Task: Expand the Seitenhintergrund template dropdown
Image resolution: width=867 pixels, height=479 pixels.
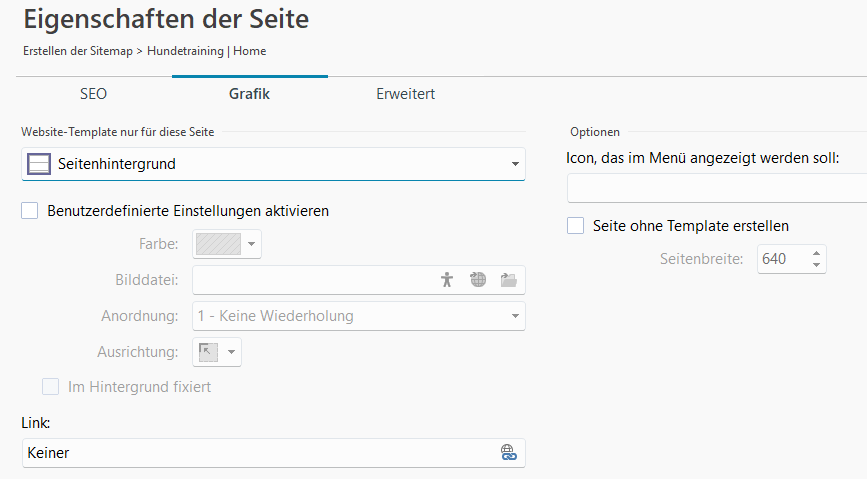Action: click(x=514, y=164)
